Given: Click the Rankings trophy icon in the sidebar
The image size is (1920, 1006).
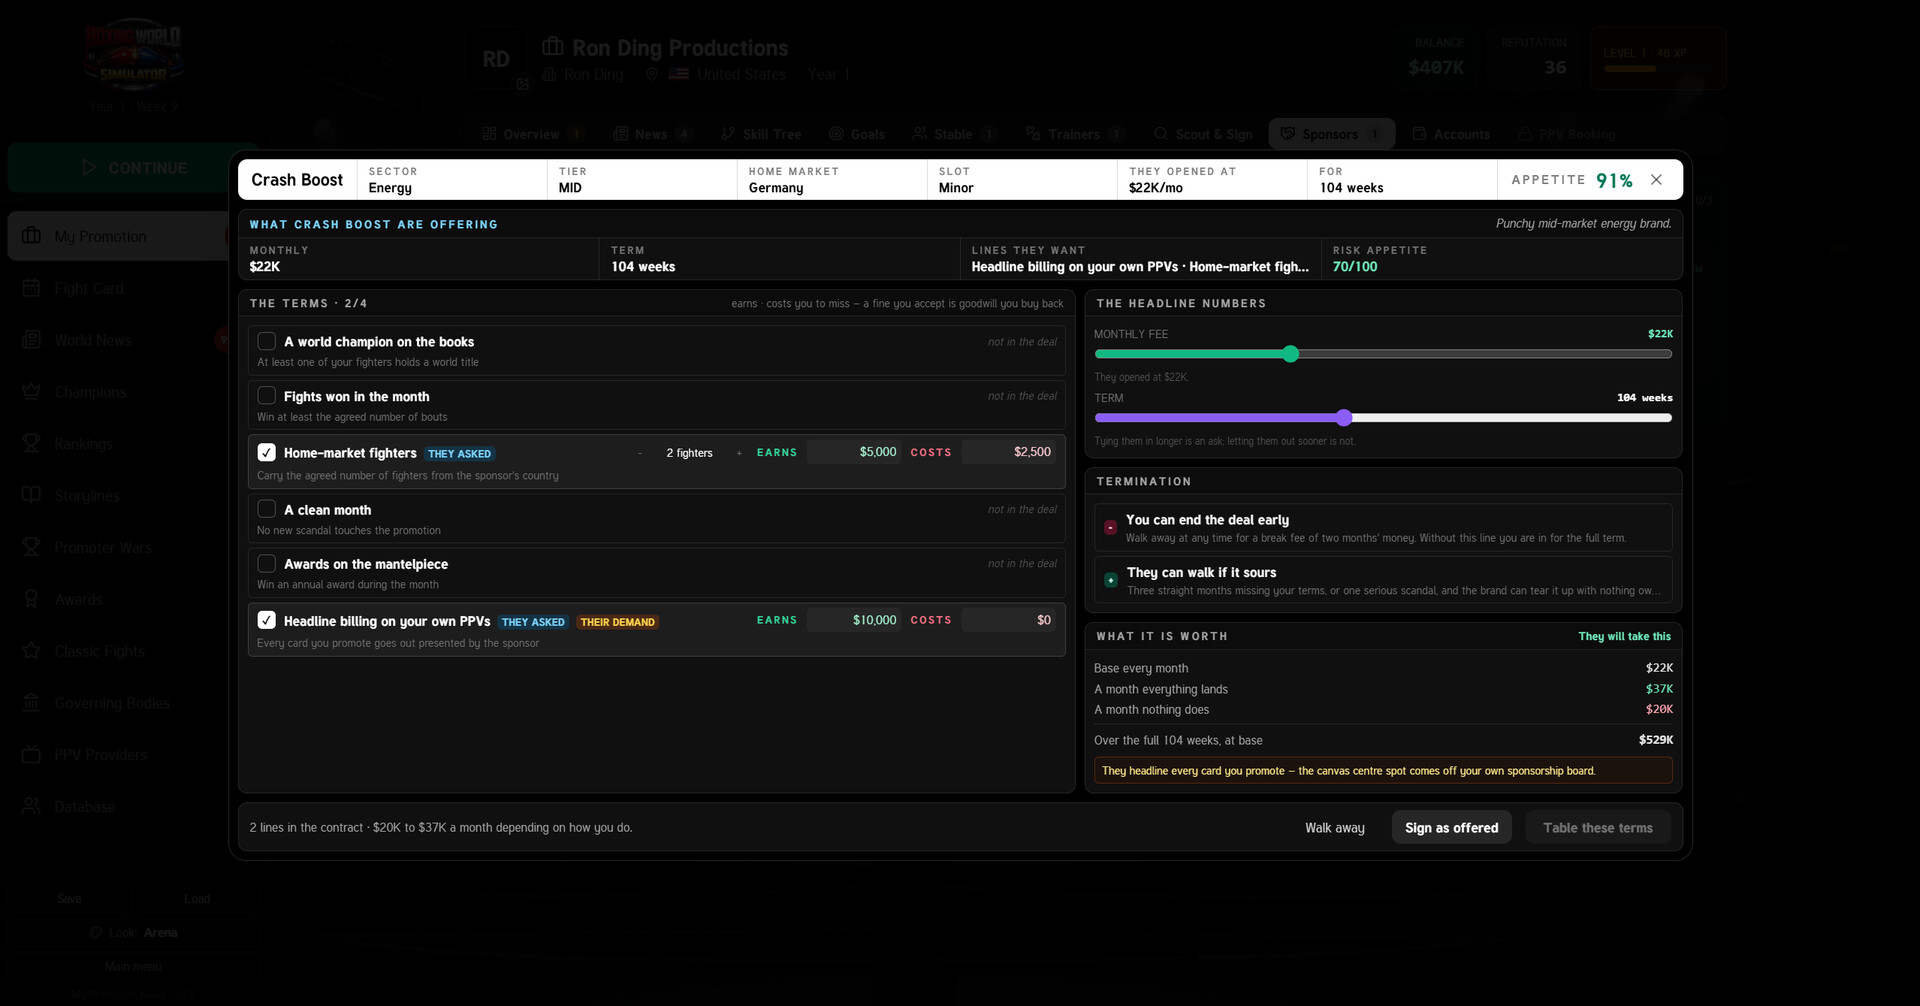Looking at the screenshot, I should click(x=32, y=444).
